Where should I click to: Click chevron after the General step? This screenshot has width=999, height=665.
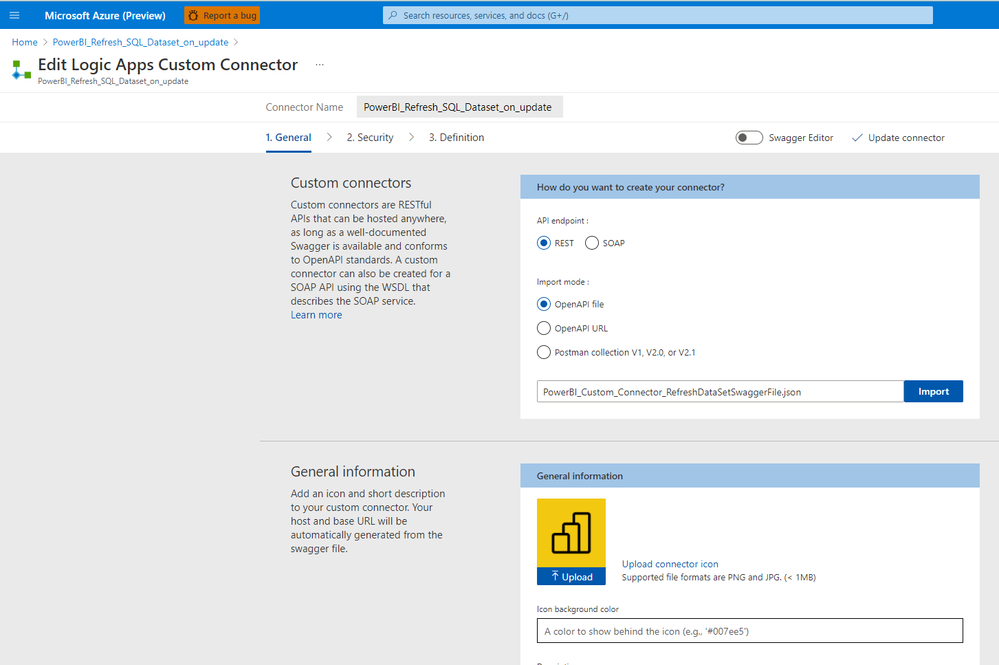[329, 137]
